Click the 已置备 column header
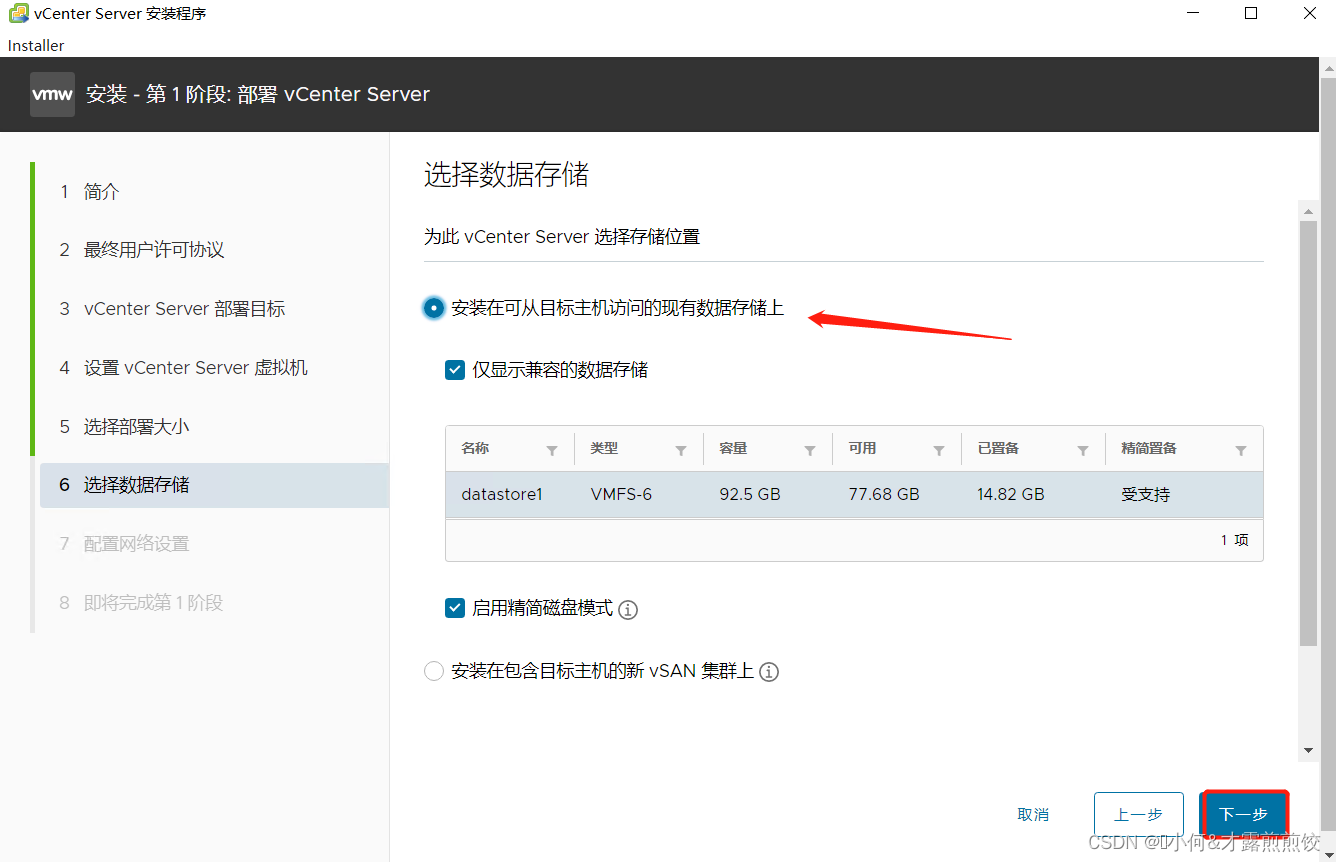This screenshot has width=1336, height=862. (x=998, y=448)
